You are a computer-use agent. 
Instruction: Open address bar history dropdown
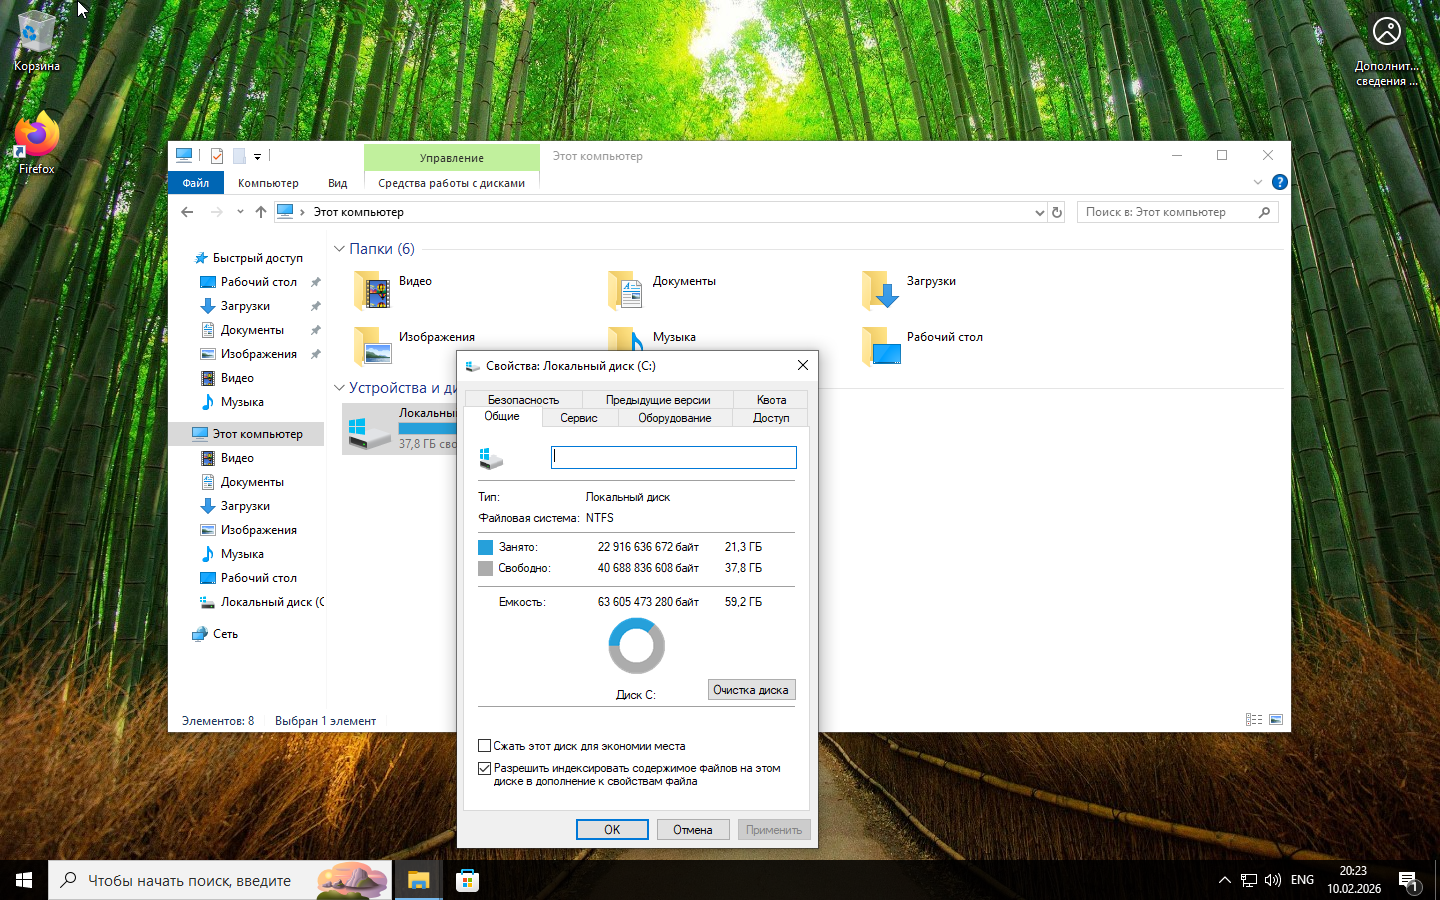click(x=1039, y=212)
